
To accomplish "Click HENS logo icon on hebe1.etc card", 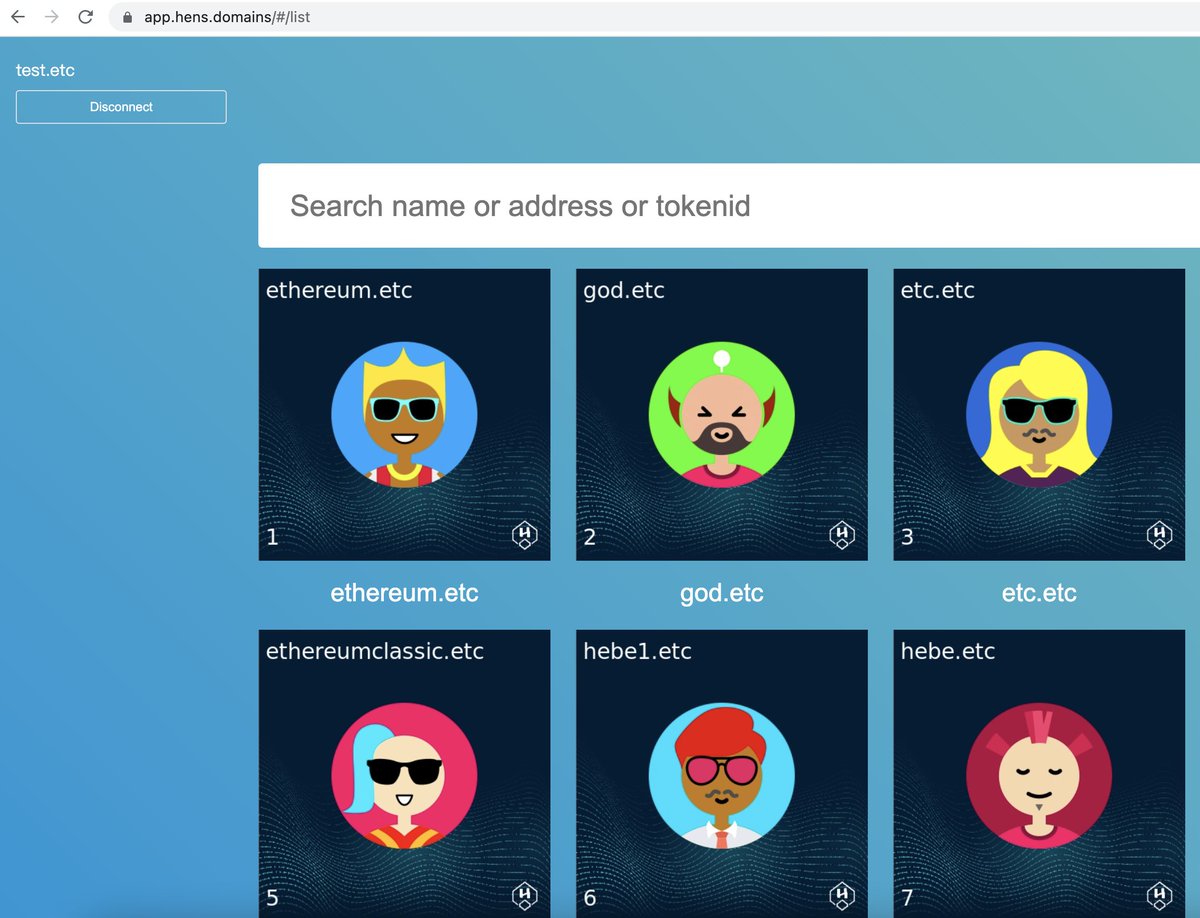I will tap(842, 896).
